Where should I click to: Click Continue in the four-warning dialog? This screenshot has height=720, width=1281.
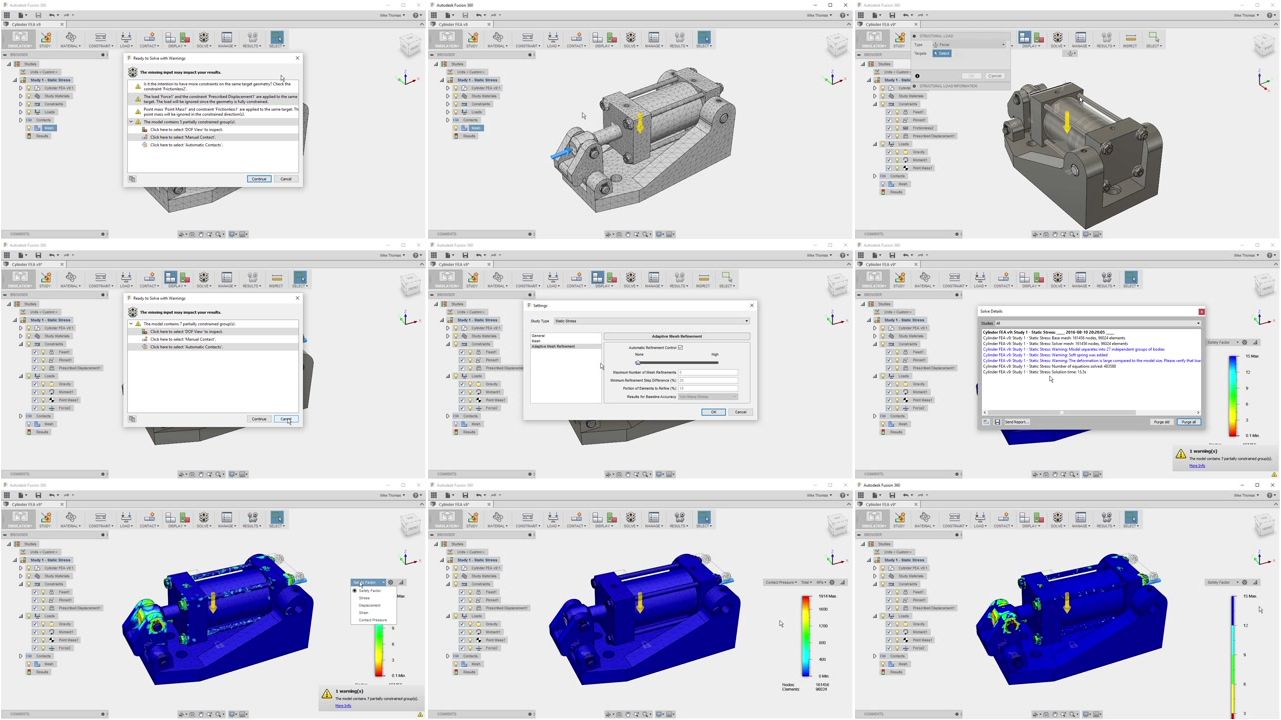coord(259,179)
